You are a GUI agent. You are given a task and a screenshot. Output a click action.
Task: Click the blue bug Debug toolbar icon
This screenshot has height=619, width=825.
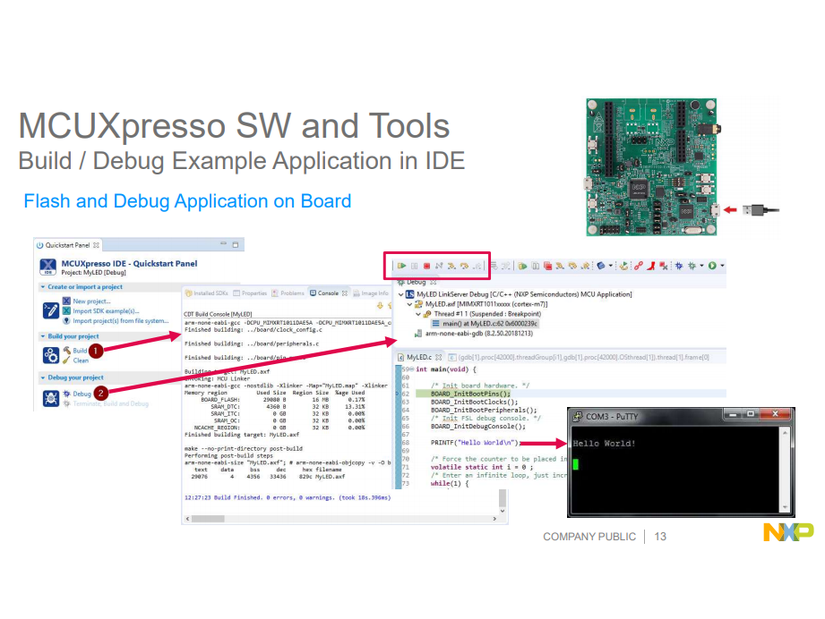click(679, 266)
